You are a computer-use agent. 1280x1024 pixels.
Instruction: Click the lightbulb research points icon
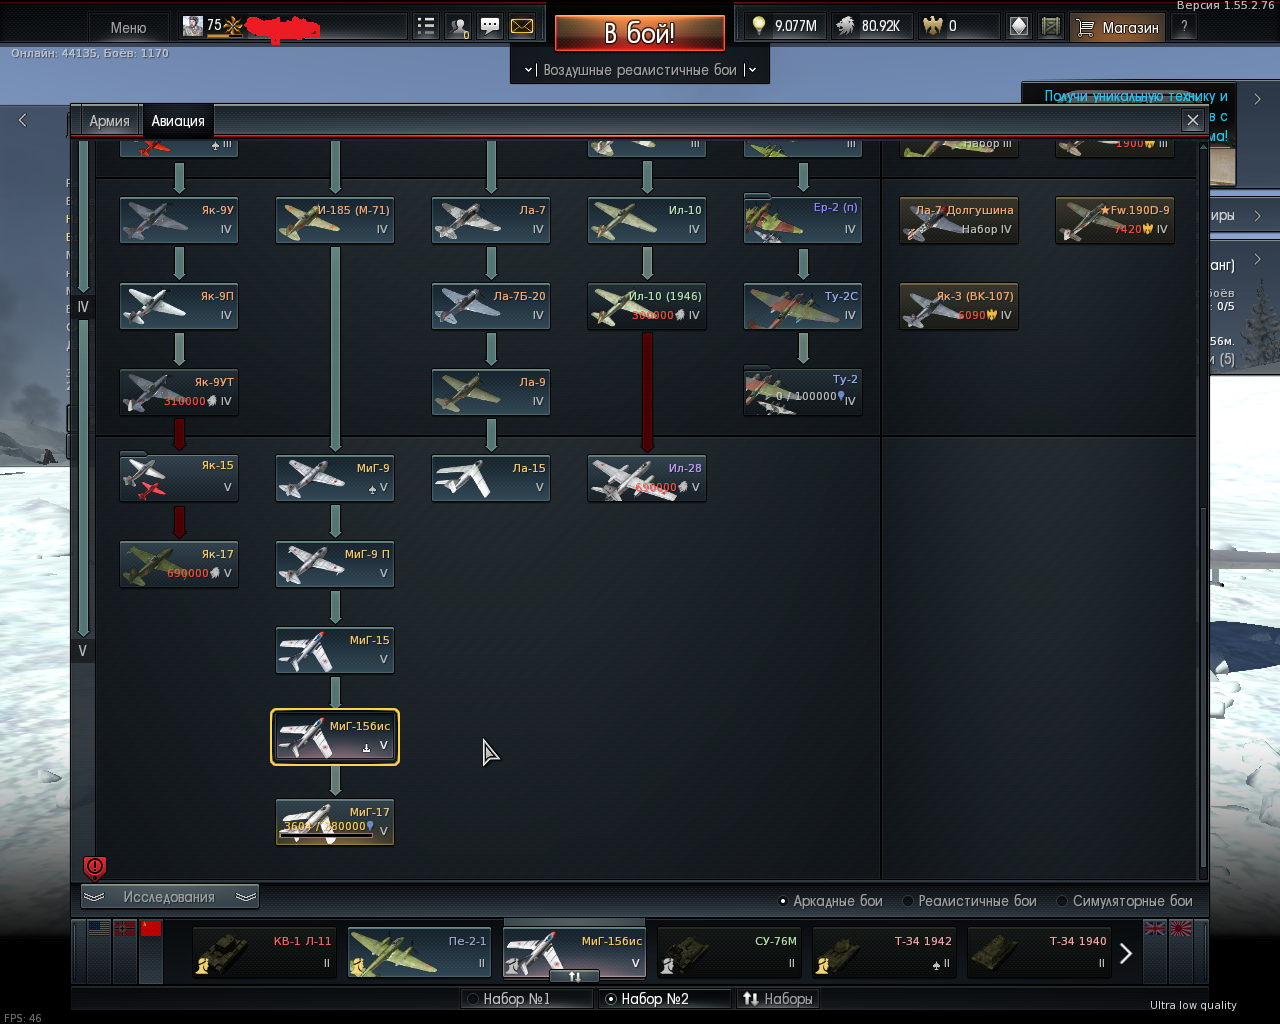(x=759, y=26)
